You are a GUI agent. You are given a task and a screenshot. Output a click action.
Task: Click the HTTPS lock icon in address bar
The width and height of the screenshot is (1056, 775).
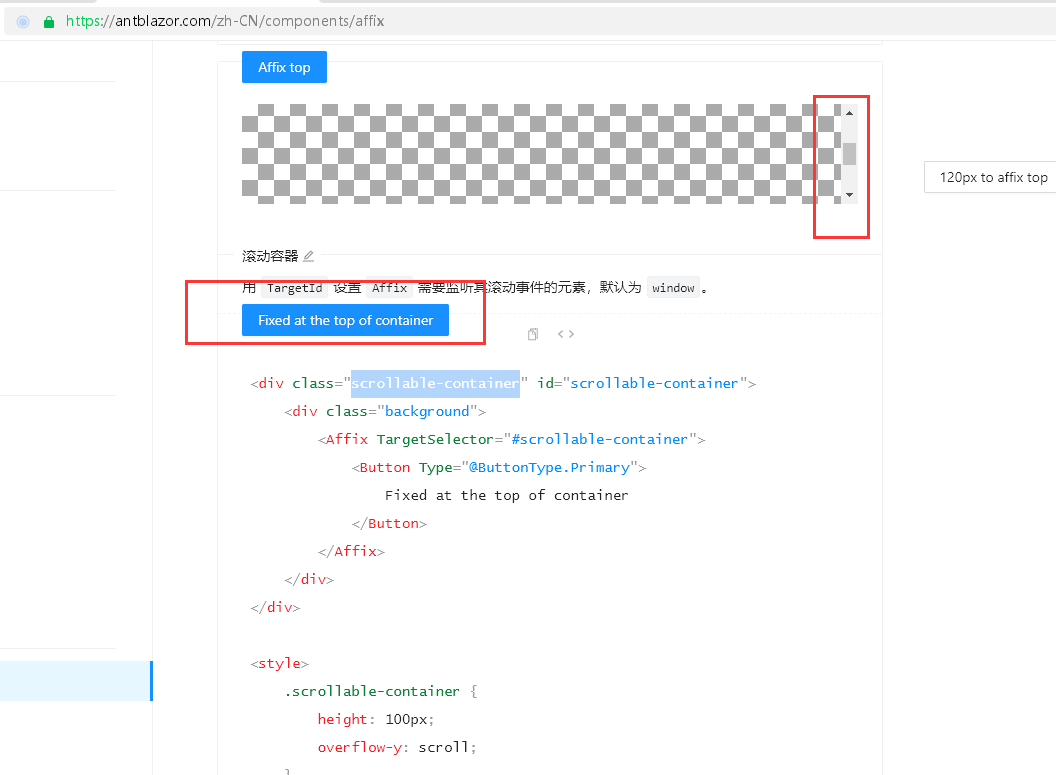point(48,19)
